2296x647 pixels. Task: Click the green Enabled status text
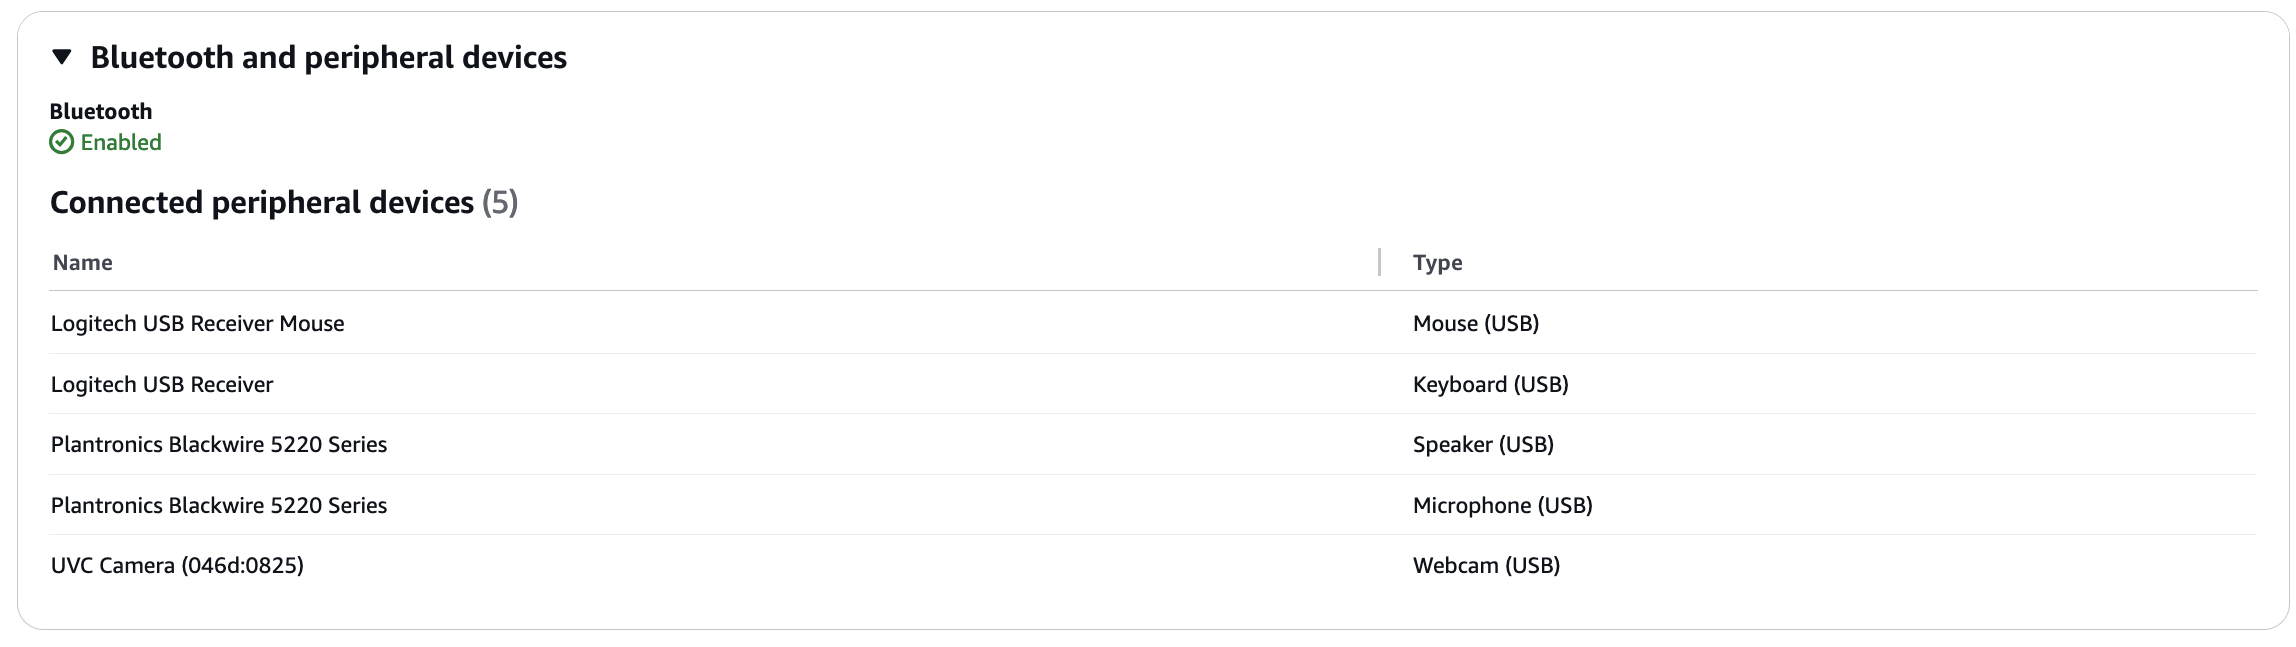[x=121, y=142]
